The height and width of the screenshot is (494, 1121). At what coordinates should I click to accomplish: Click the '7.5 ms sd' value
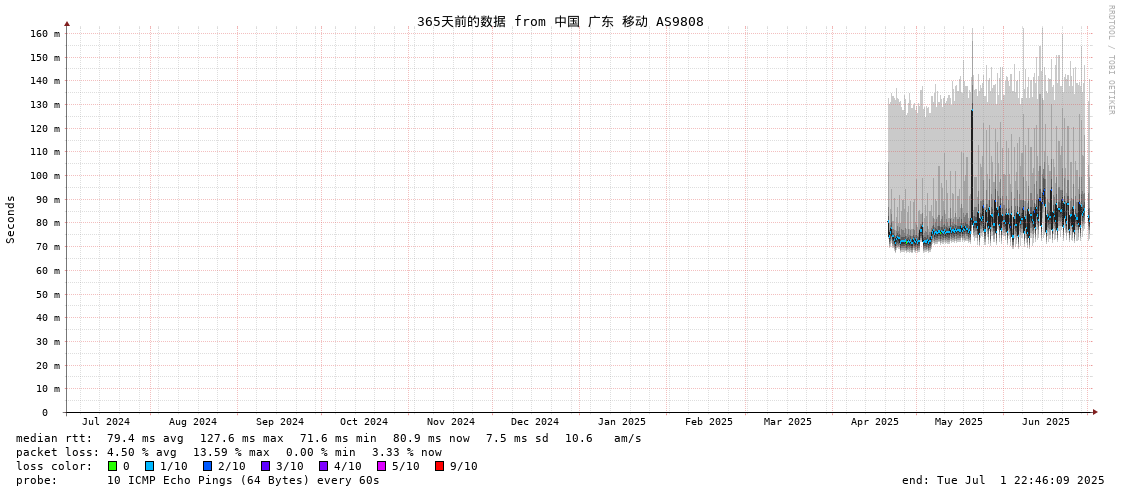click(x=518, y=438)
